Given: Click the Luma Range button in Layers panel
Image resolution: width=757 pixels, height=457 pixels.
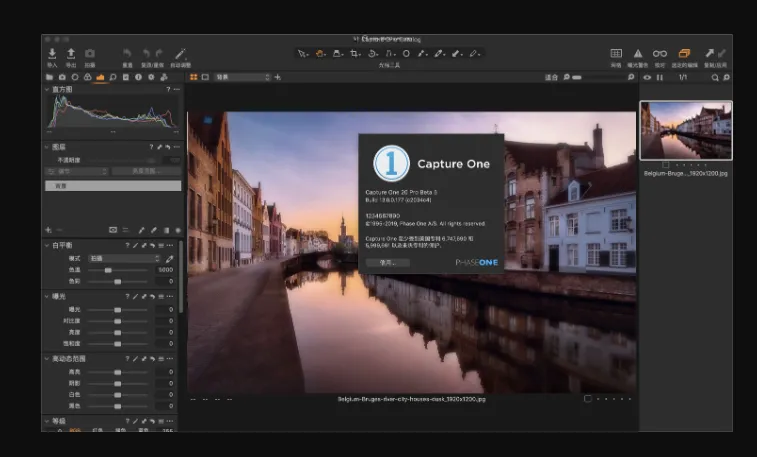Looking at the screenshot, I should coord(146,171).
